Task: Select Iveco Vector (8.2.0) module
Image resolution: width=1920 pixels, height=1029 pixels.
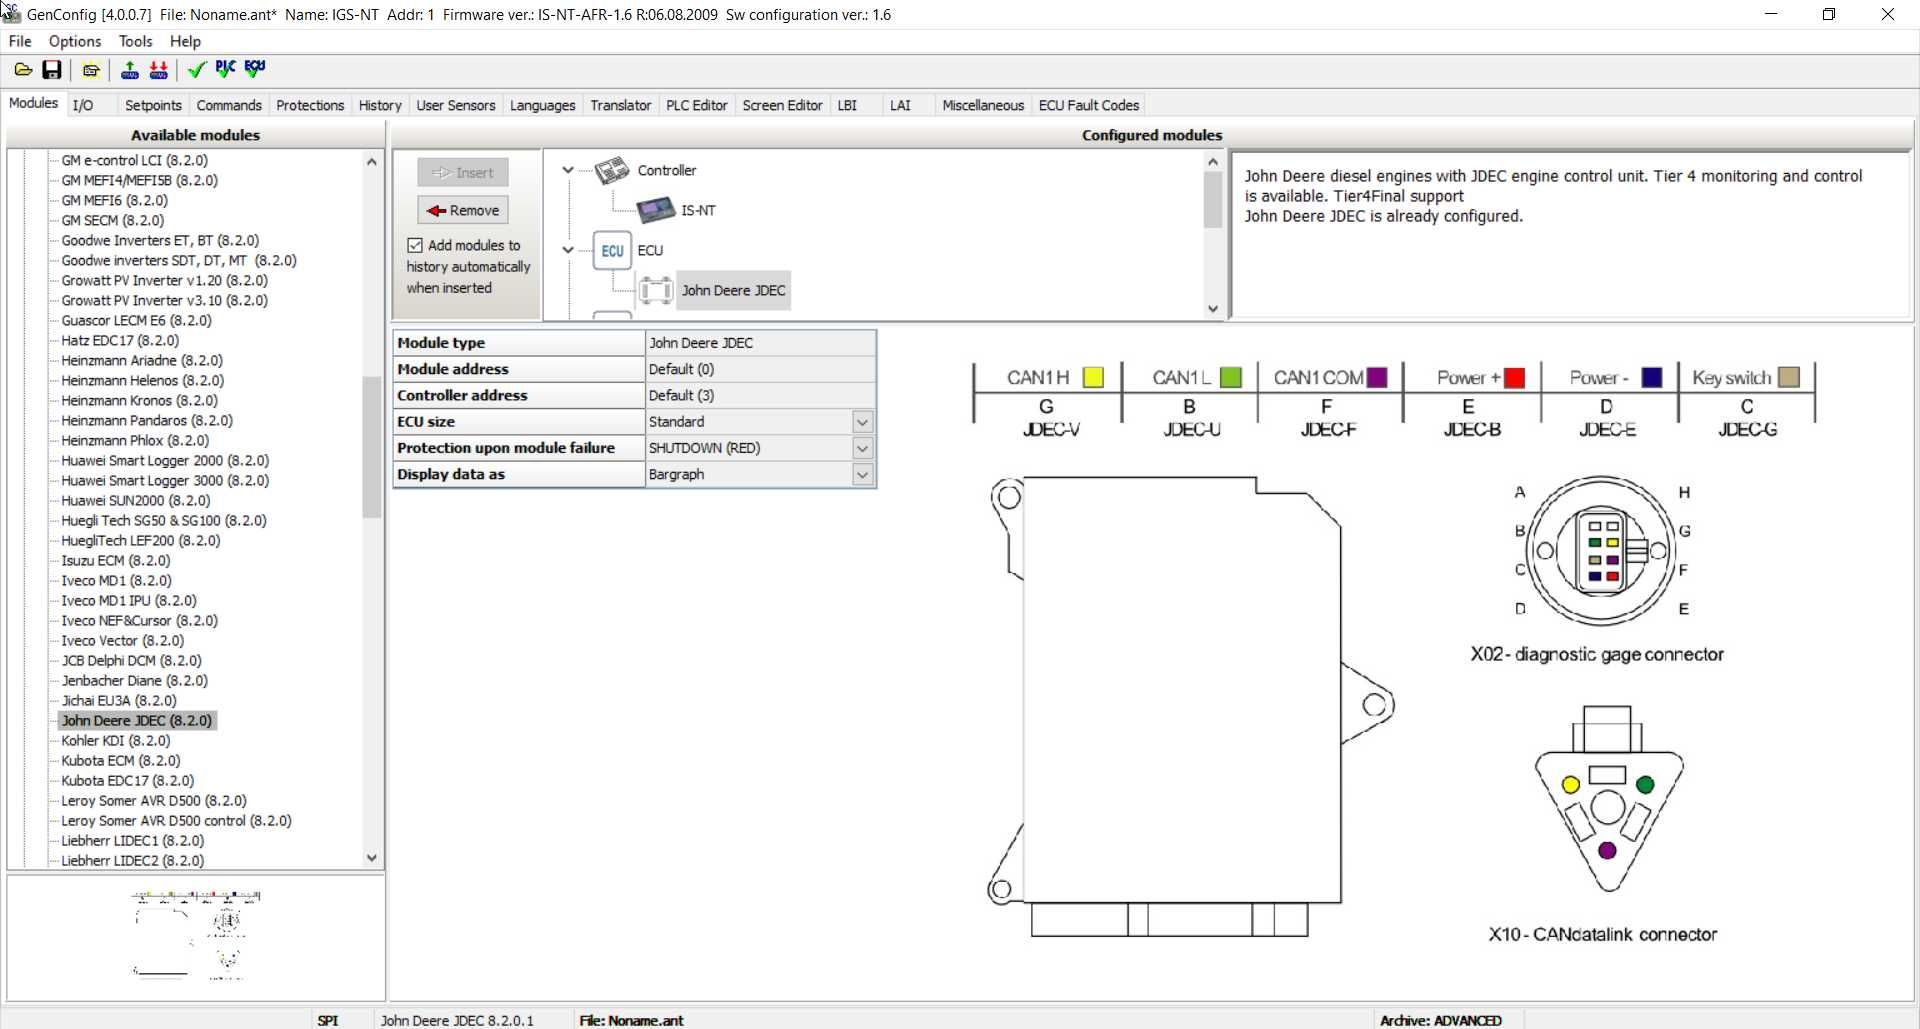Action: point(123,640)
